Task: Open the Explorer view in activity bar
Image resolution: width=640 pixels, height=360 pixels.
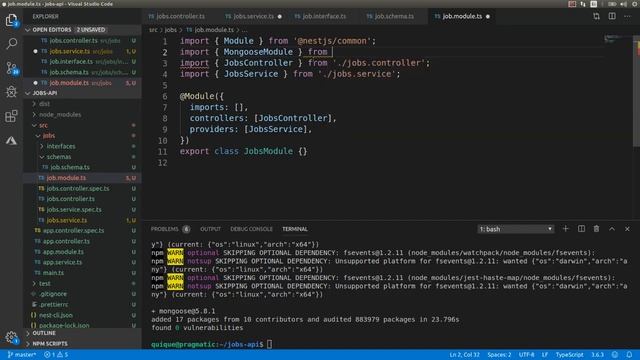Action: pos(11,20)
